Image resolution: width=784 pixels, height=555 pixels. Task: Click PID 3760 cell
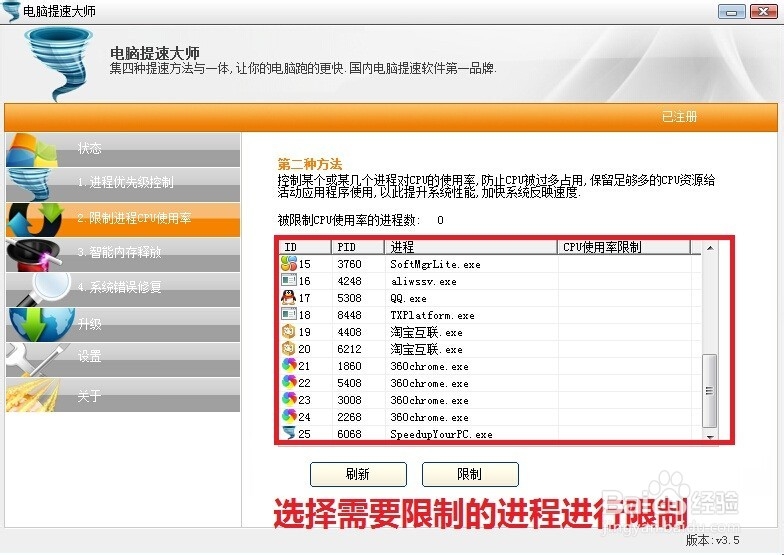349,264
